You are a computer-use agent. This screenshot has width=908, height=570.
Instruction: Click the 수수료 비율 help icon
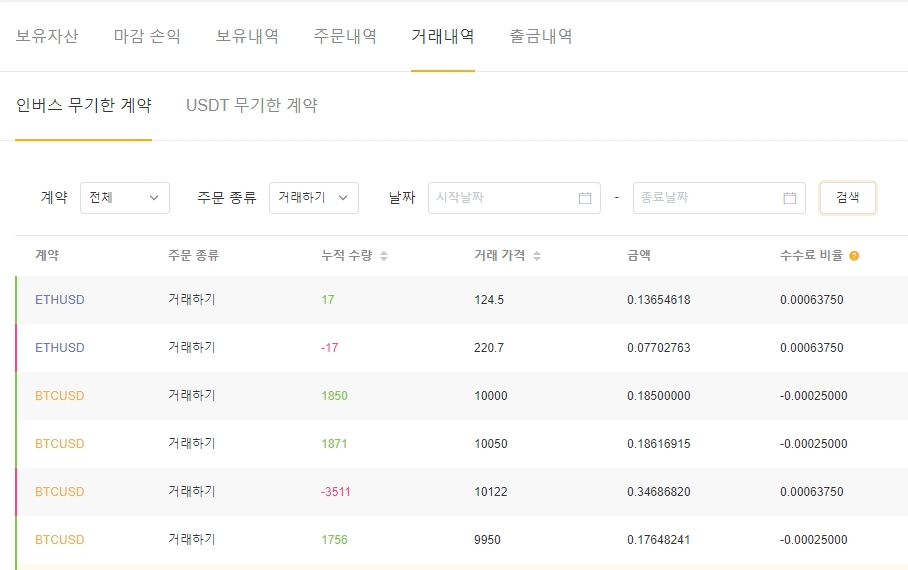point(854,256)
